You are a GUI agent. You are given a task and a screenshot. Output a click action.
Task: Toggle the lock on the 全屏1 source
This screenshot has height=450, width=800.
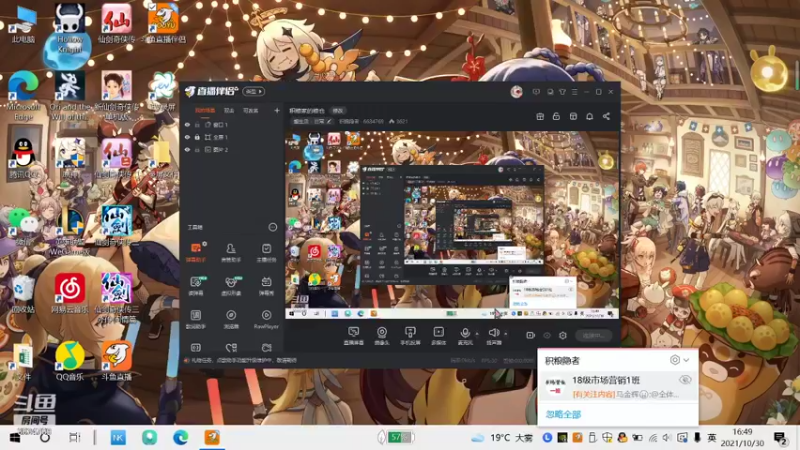point(197,137)
